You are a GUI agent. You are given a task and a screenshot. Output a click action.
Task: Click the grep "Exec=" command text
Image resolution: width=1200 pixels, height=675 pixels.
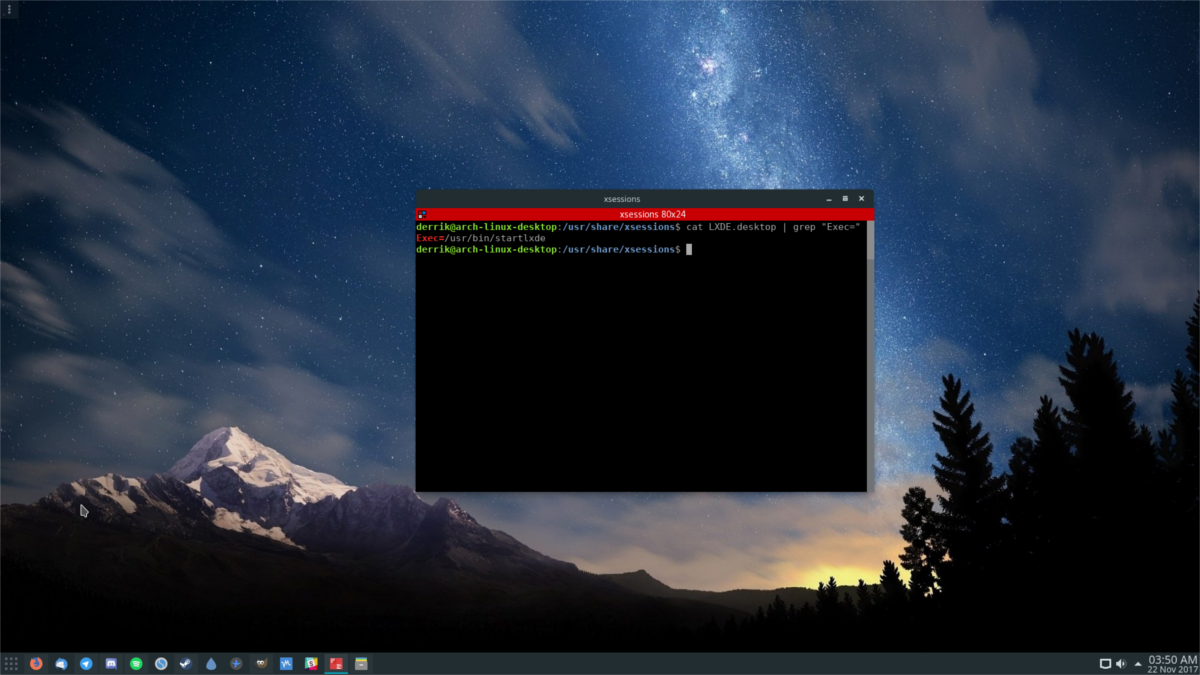(827, 227)
